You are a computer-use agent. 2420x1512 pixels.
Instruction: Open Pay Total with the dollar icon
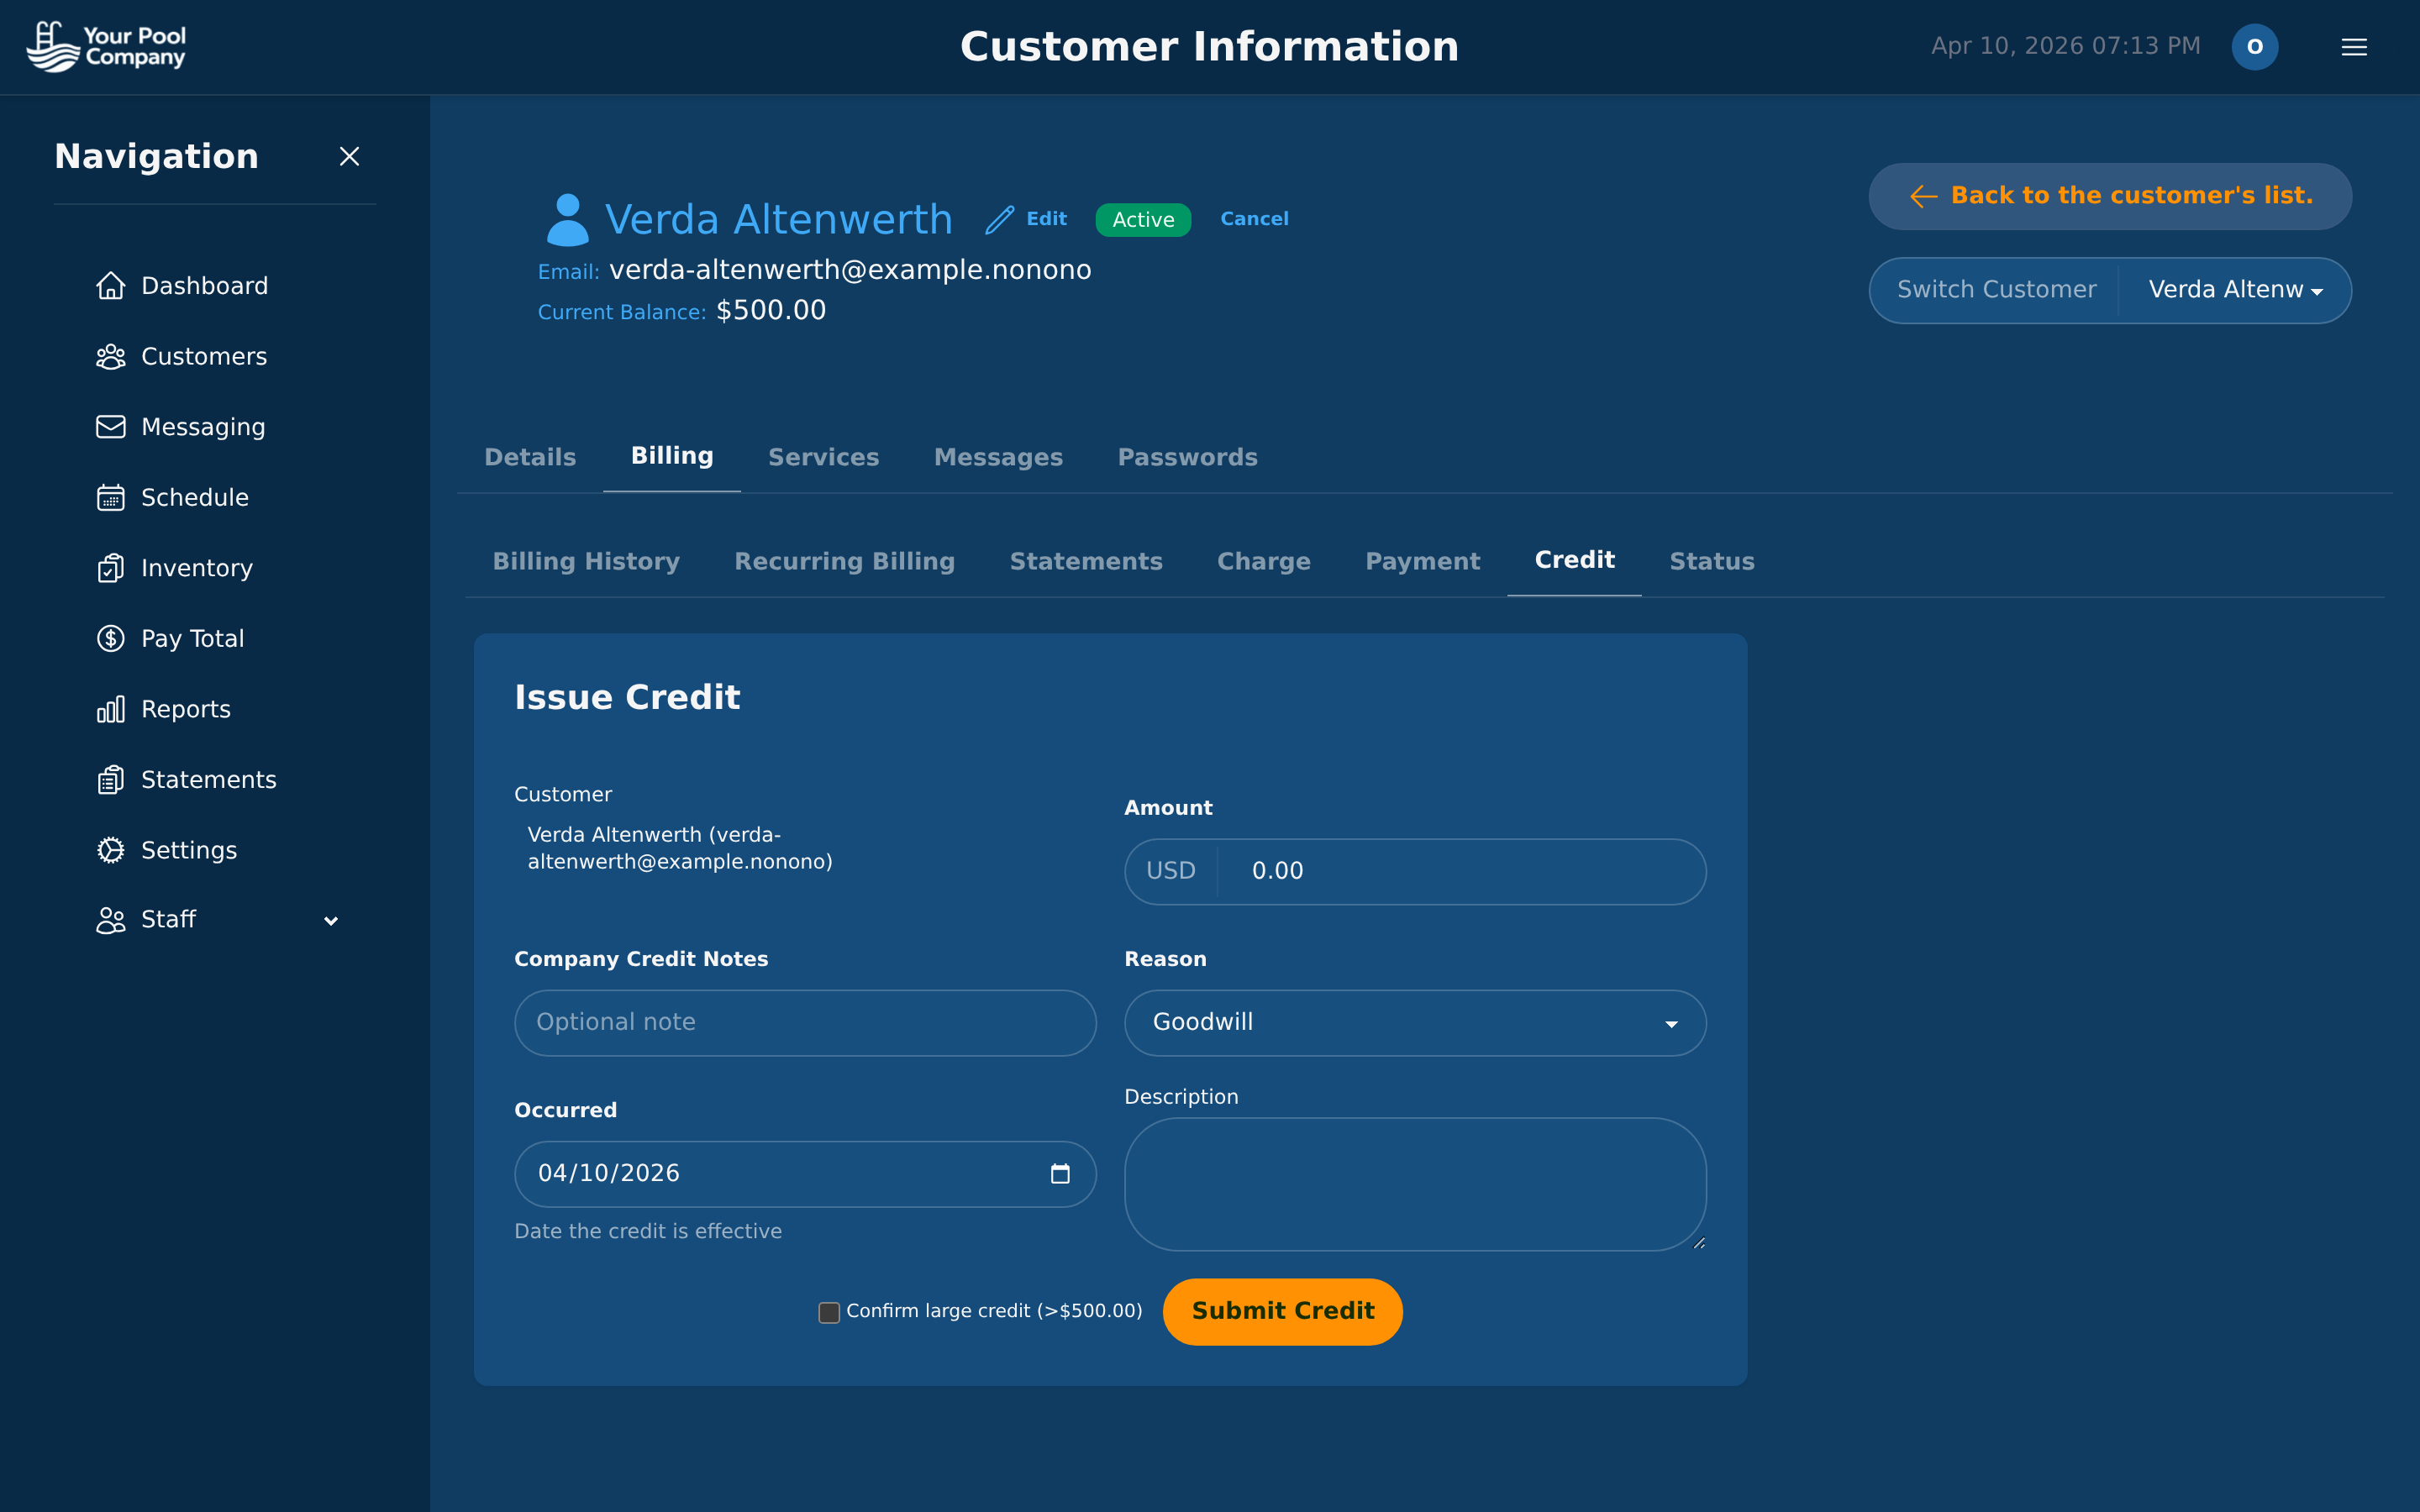click(111, 638)
